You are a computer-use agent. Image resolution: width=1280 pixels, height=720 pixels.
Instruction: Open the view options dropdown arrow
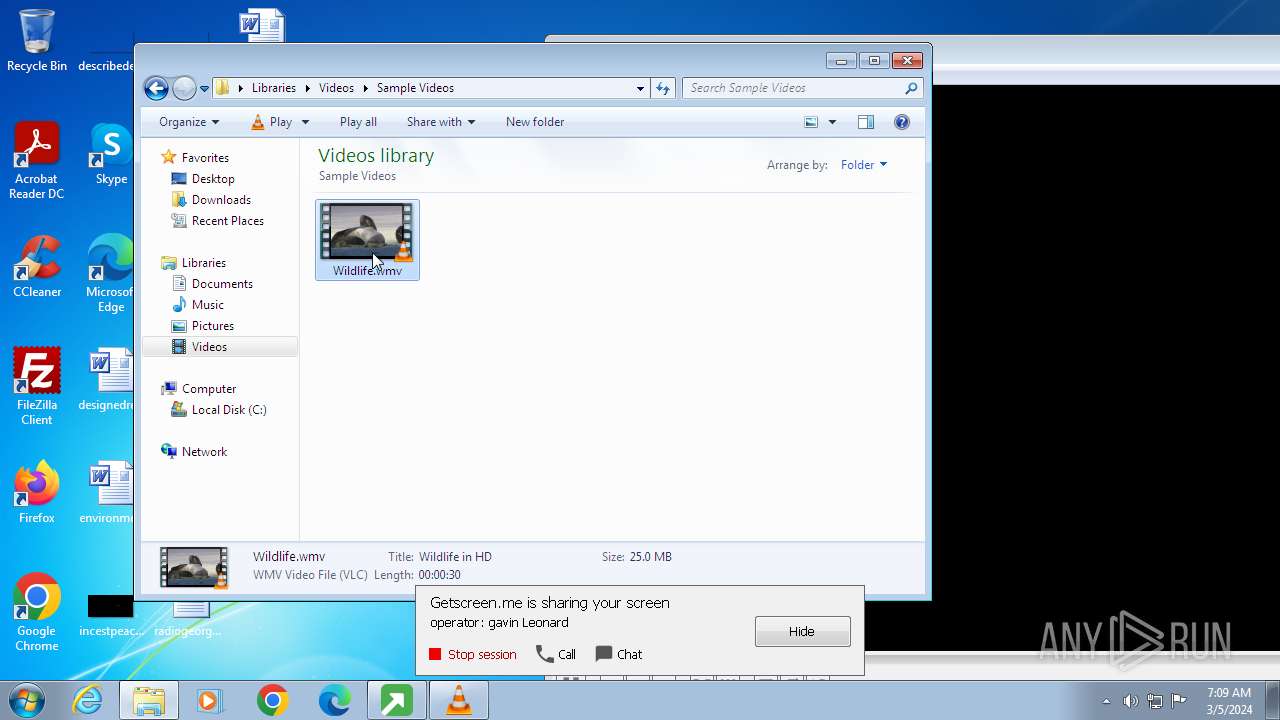pos(832,122)
